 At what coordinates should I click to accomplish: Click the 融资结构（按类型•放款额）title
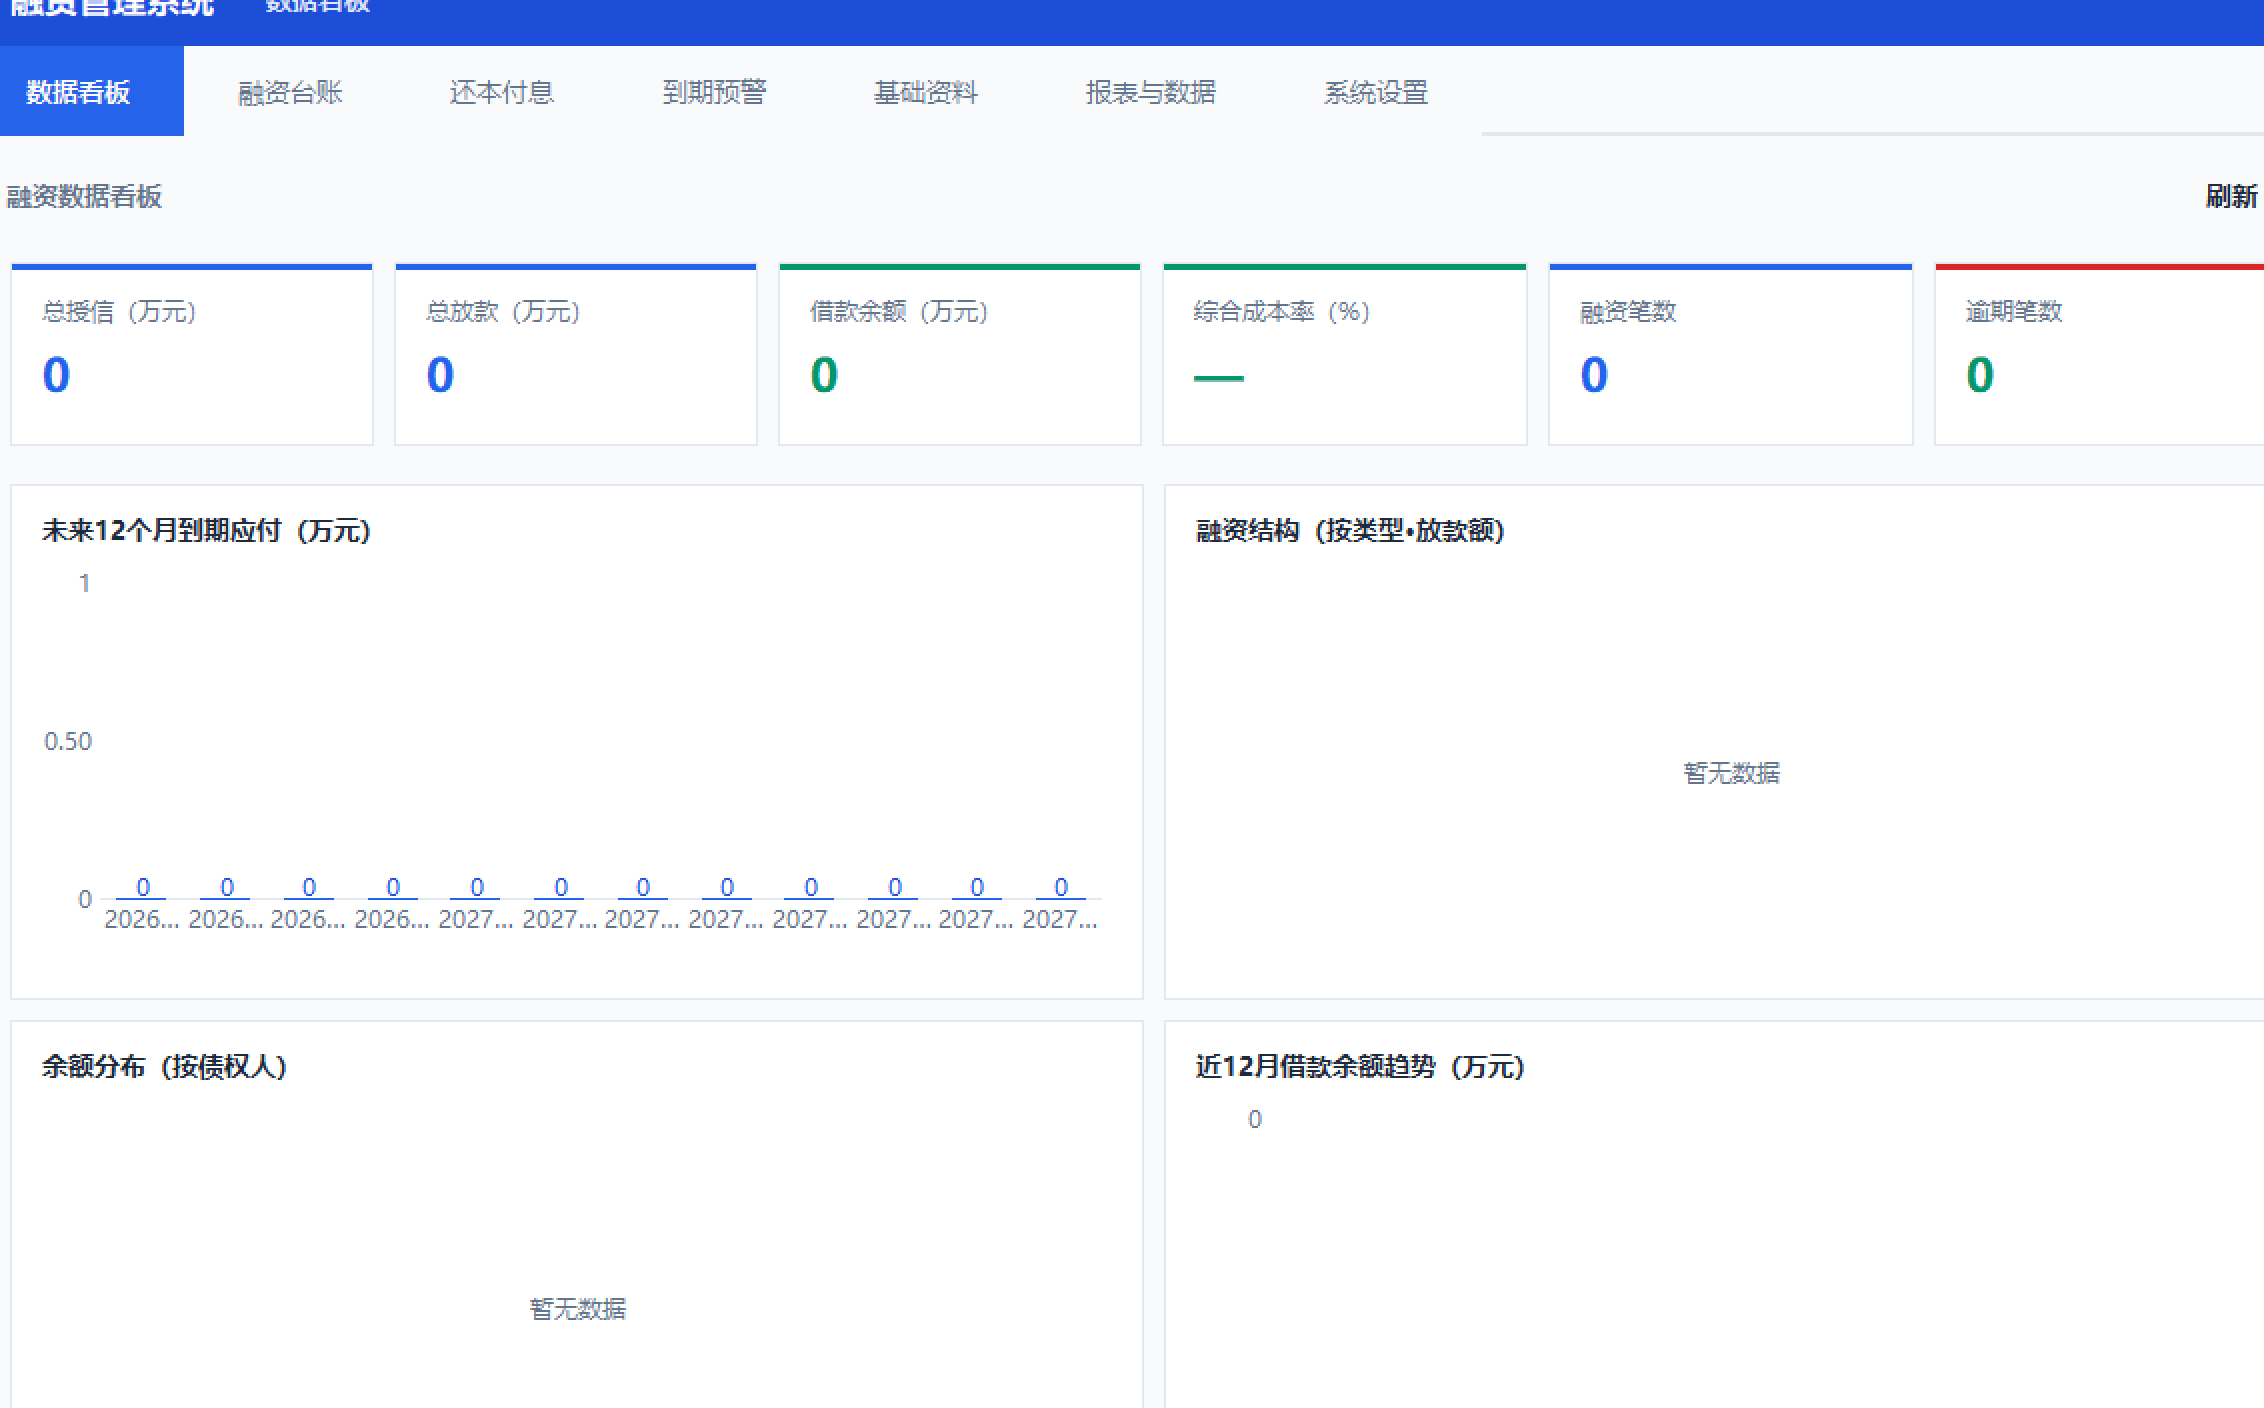pyautogui.click(x=1351, y=530)
